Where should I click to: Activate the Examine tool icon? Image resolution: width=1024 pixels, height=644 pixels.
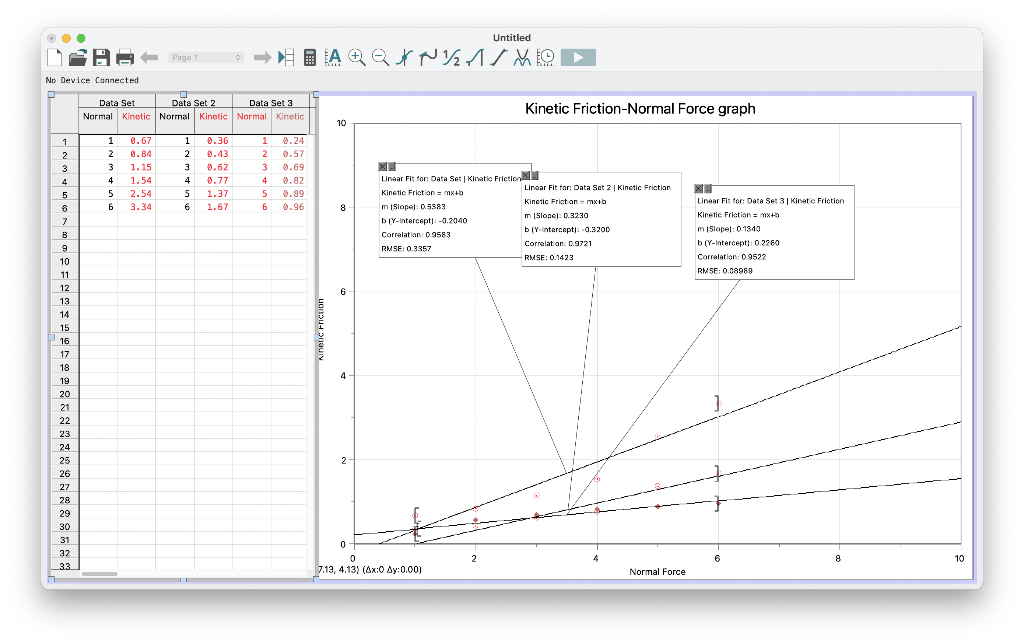[405, 57]
